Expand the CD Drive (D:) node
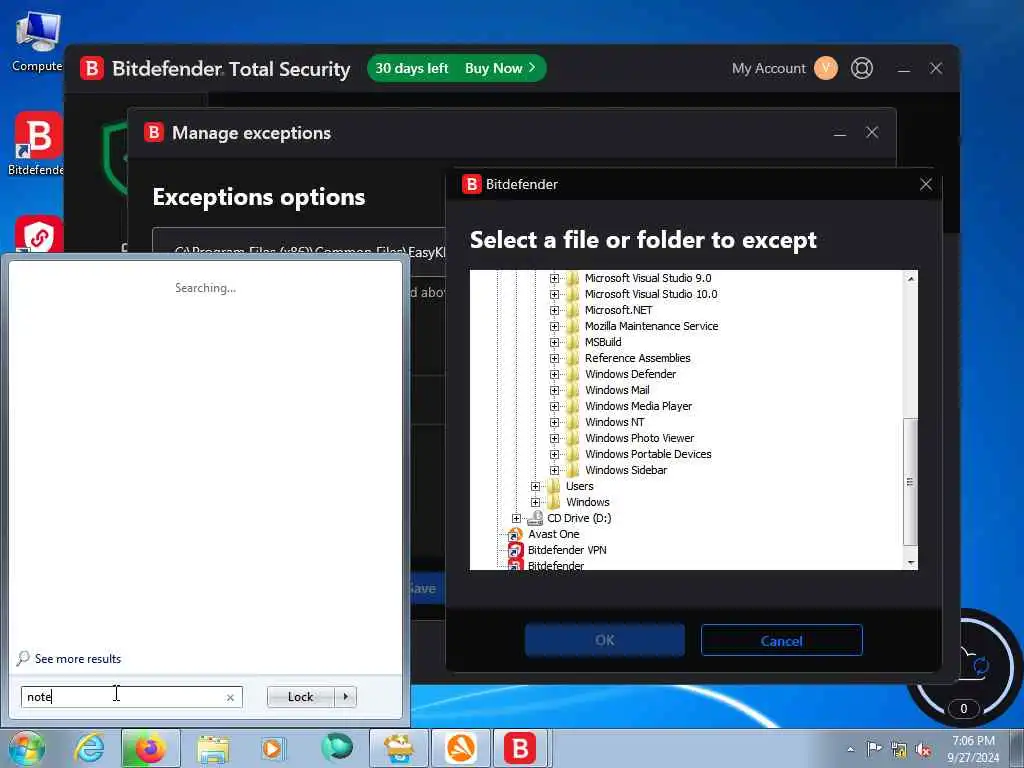 click(x=516, y=519)
